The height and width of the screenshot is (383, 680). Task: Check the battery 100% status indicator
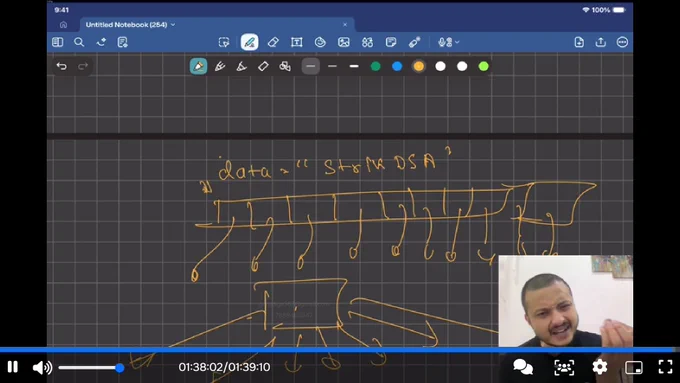pos(608,10)
